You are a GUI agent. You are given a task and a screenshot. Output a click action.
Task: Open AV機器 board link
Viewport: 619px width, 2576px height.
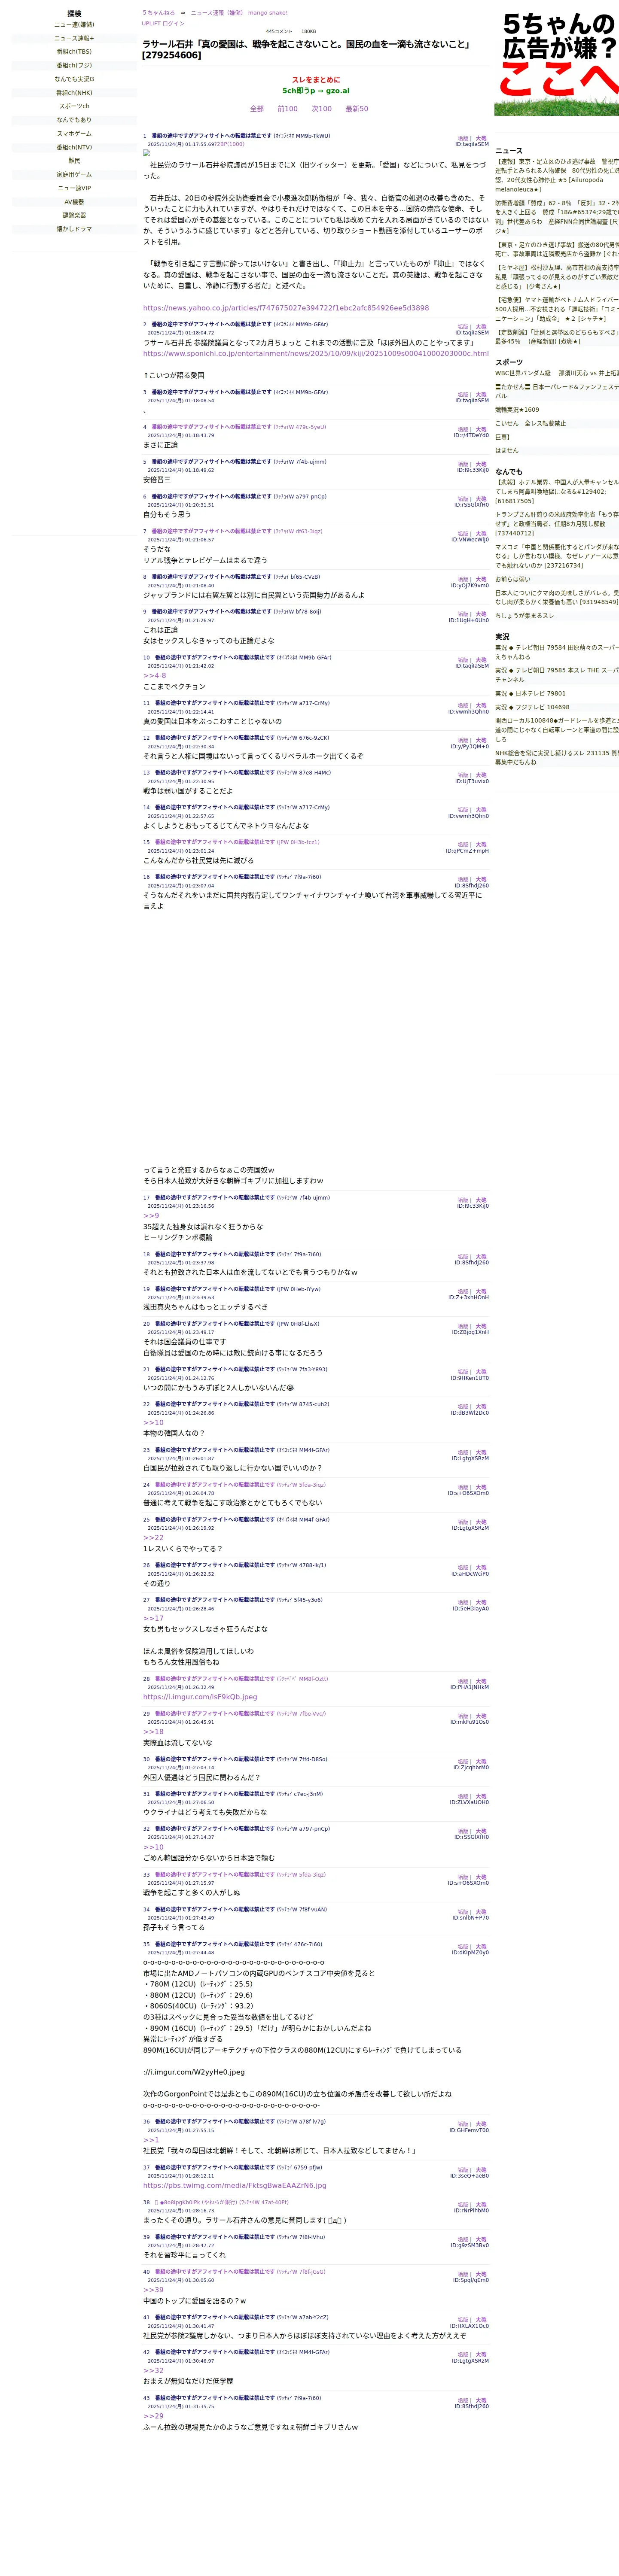coord(74,202)
